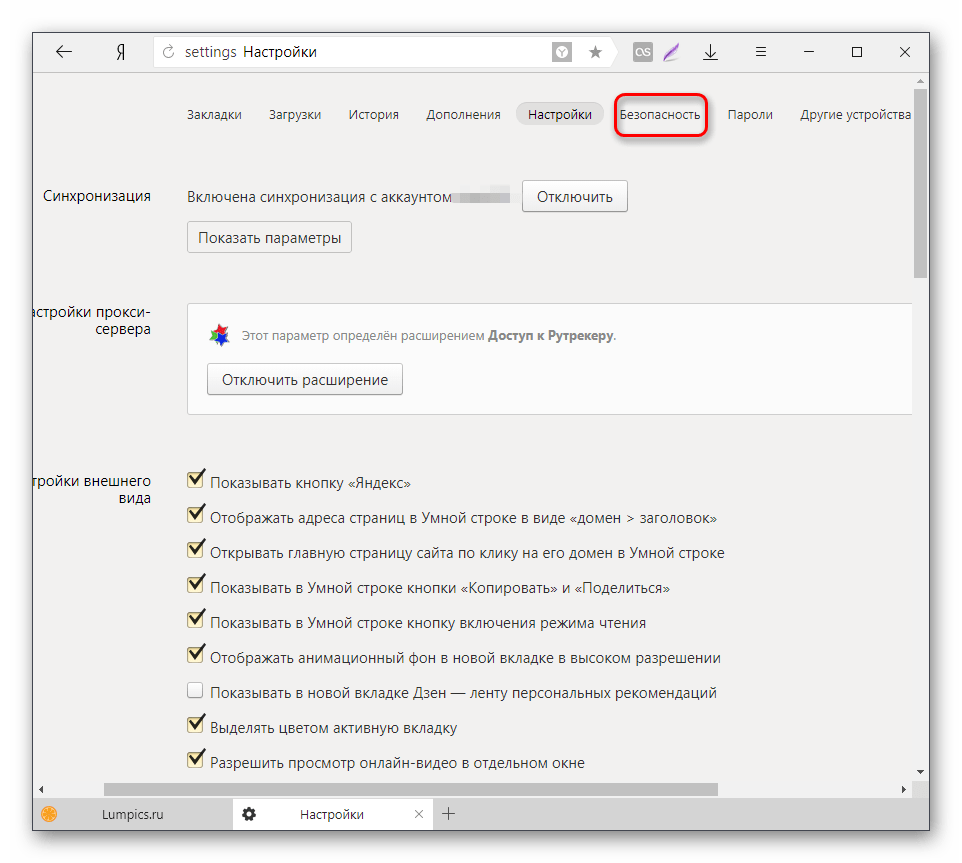The height and width of the screenshot is (863, 962).
Task: Click the Protect shield icon in address bar
Action: pos(563,52)
